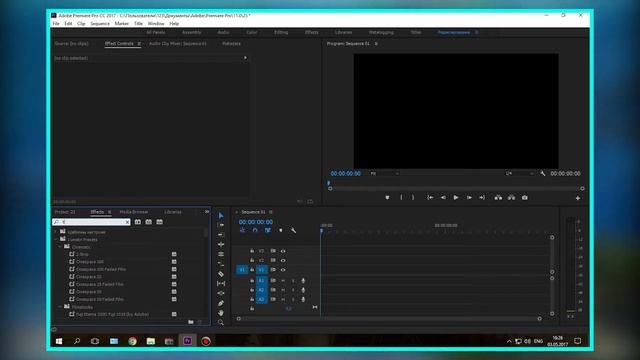Open Program monitor settings wrench
Image resolution: width=640 pixels, height=360 pixels.
[543, 173]
